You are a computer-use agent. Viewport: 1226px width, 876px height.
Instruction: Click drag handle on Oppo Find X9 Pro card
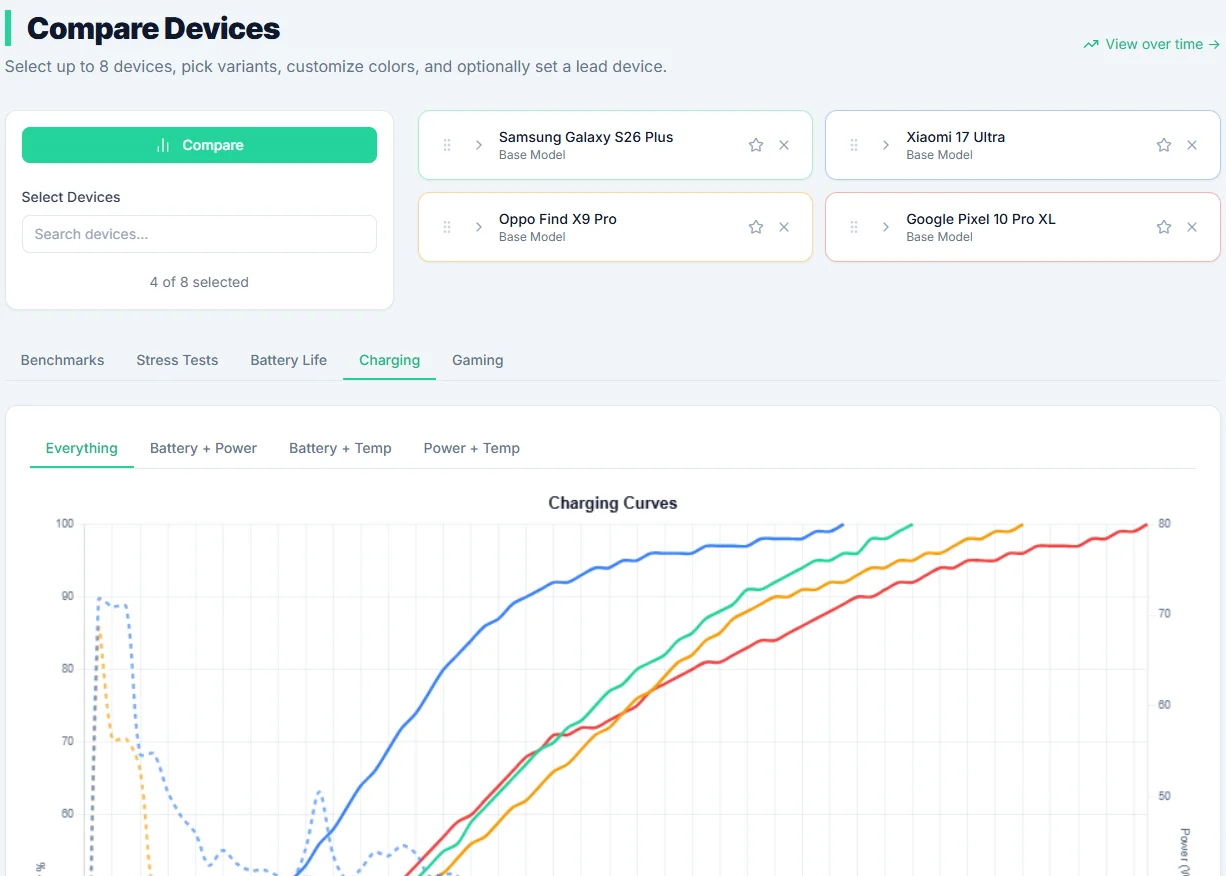[447, 227]
